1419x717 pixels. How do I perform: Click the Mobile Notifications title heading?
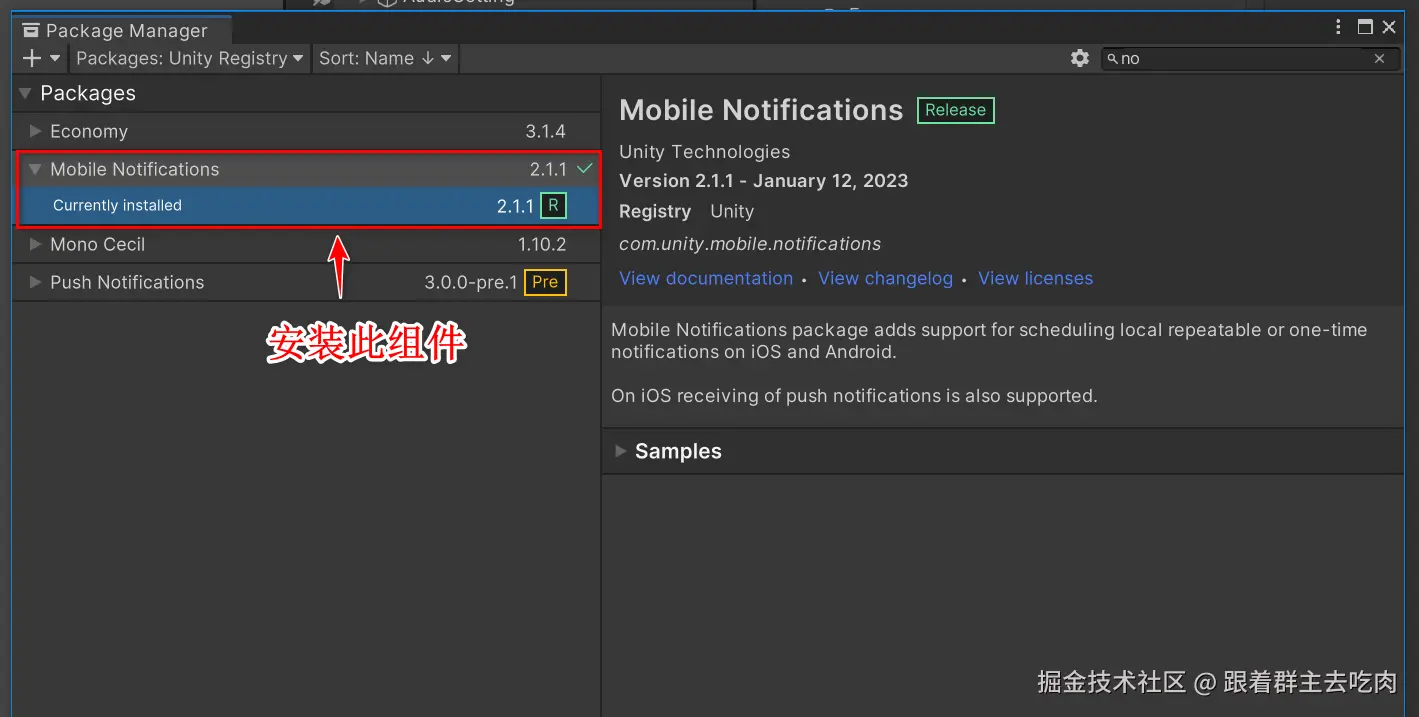pos(761,109)
